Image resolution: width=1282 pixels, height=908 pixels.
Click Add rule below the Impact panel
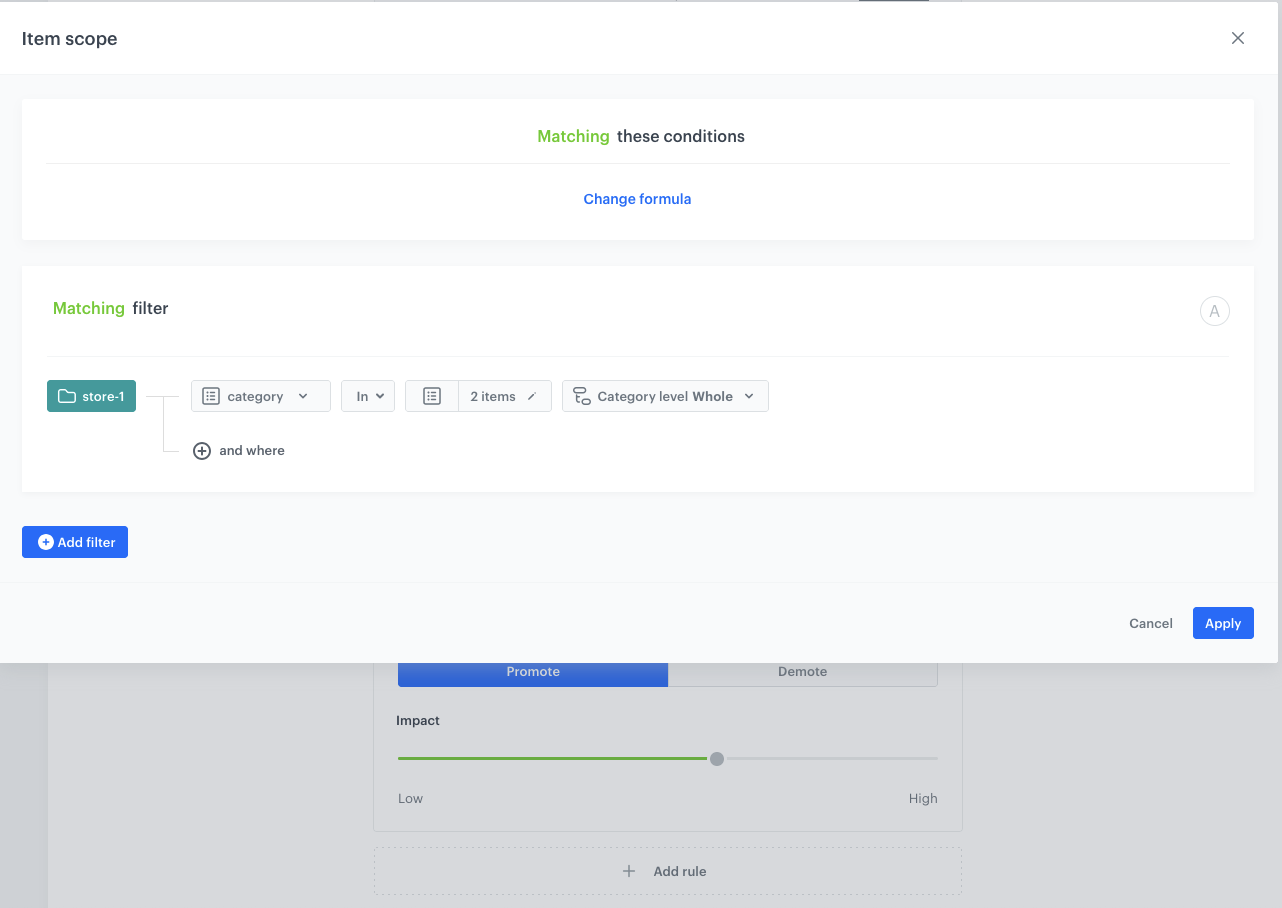(667, 871)
